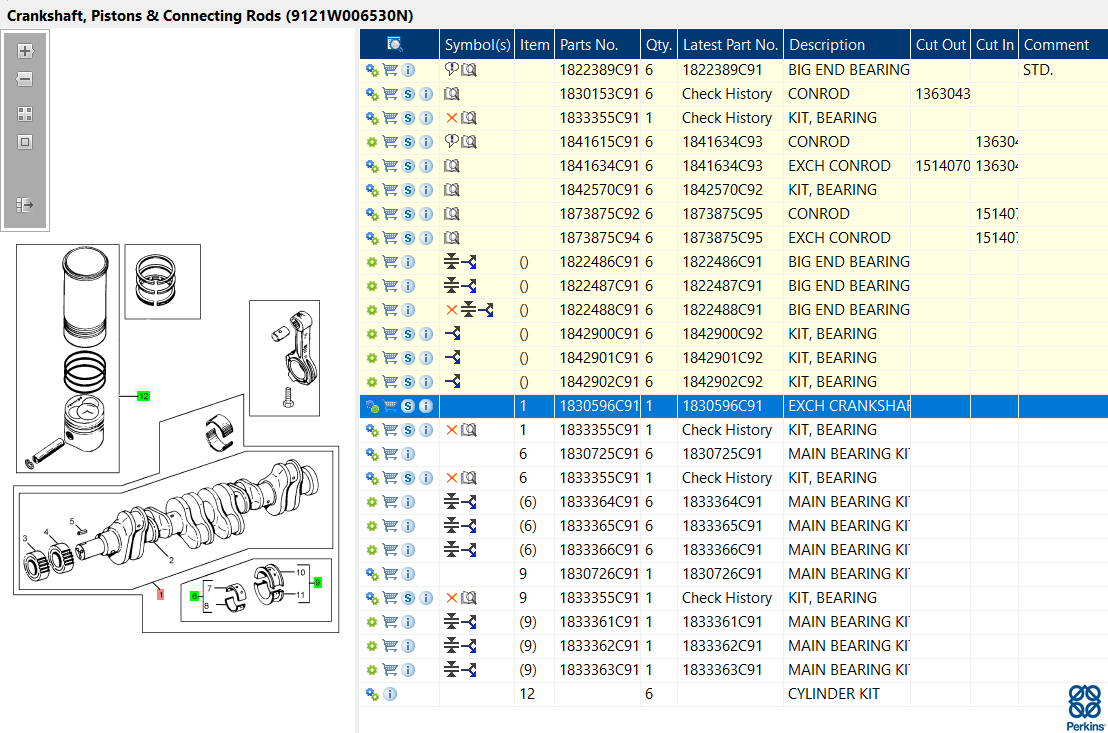Click latest part number 1841634C93 in EXCH CONROD row
The height and width of the screenshot is (733, 1108).
722,166
